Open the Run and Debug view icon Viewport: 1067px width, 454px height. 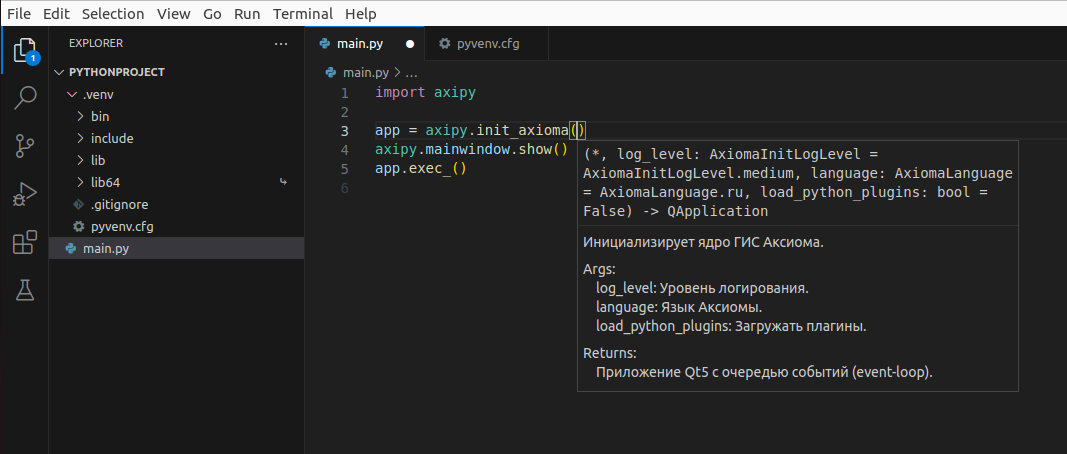coord(25,194)
